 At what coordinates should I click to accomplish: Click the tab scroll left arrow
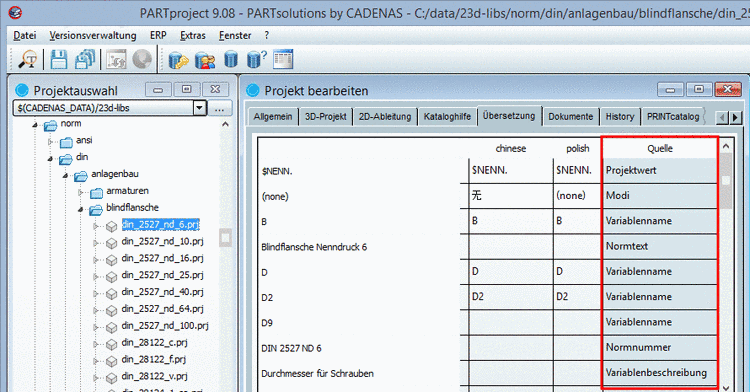pos(723,117)
